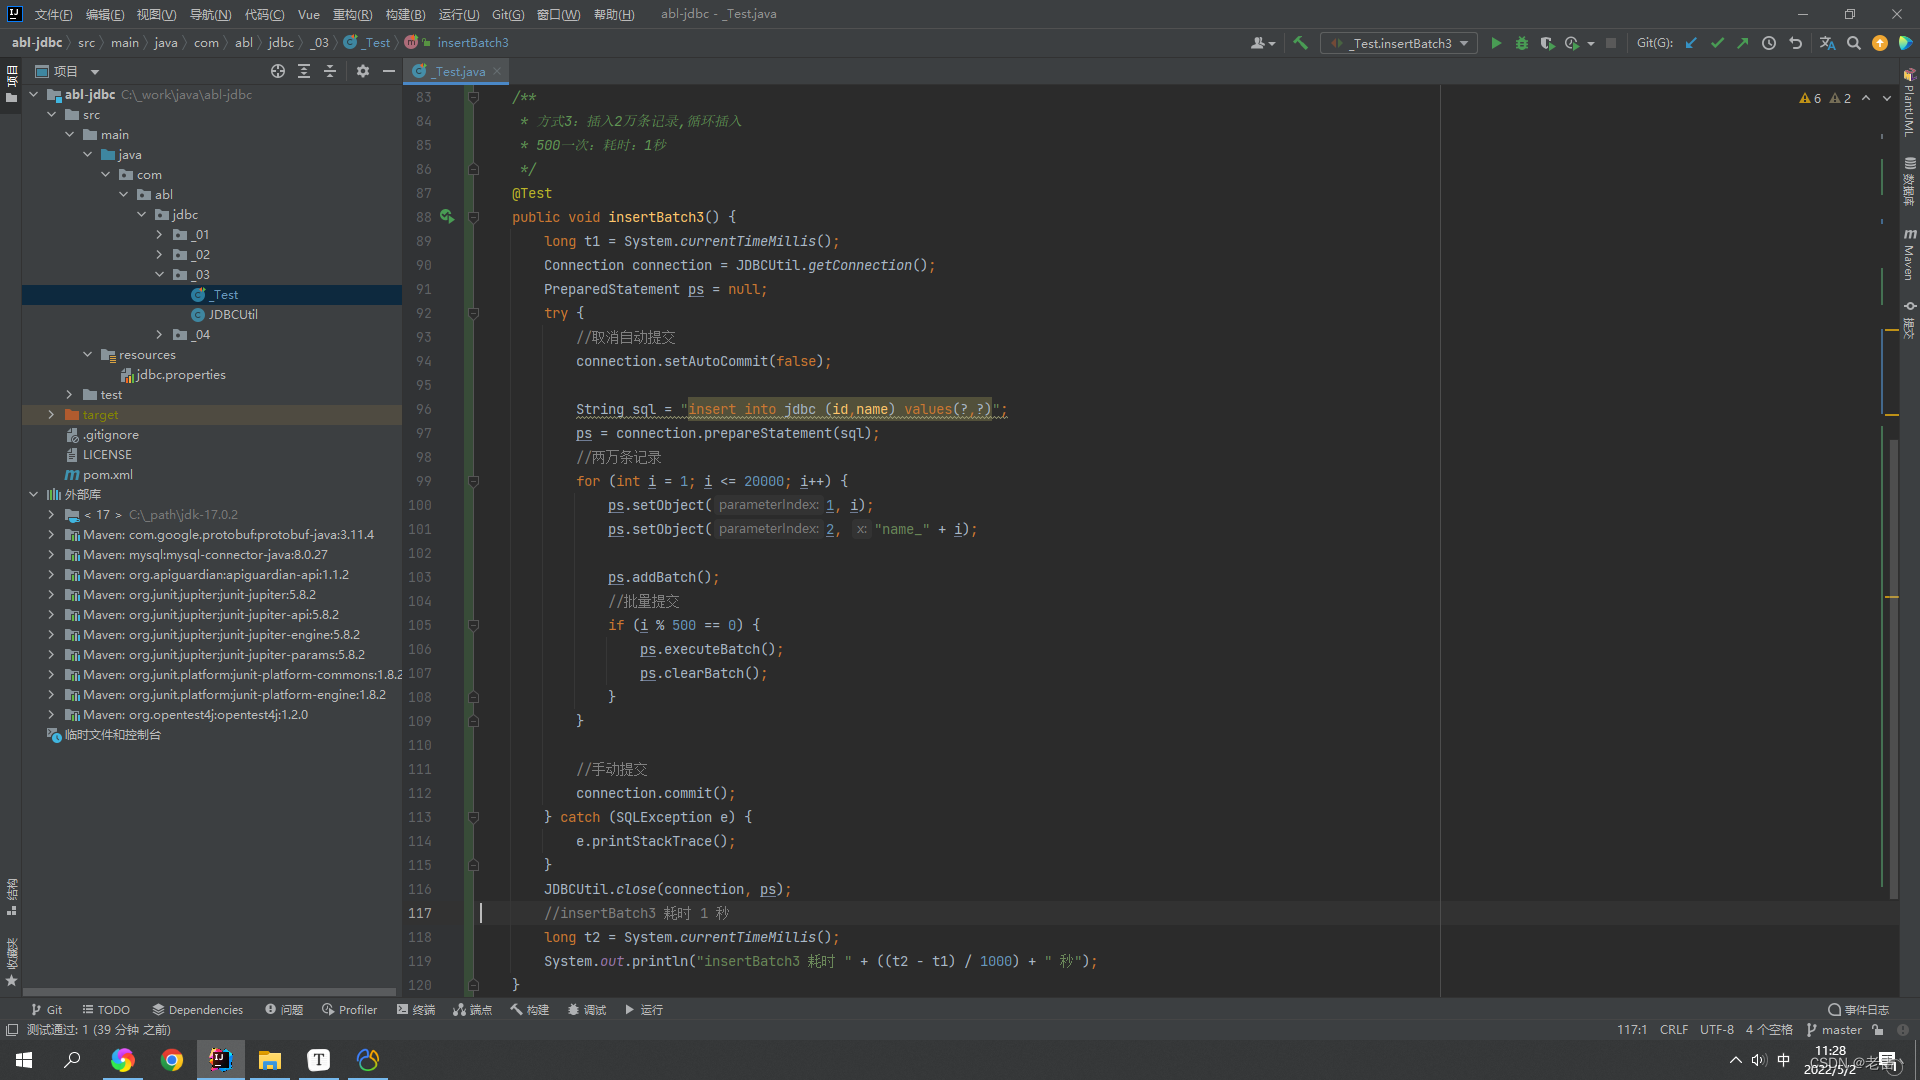The height and width of the screenshot is (1080, 1920).
Task: Click Expand All in project panel
Action: click(x=304, y=71)
